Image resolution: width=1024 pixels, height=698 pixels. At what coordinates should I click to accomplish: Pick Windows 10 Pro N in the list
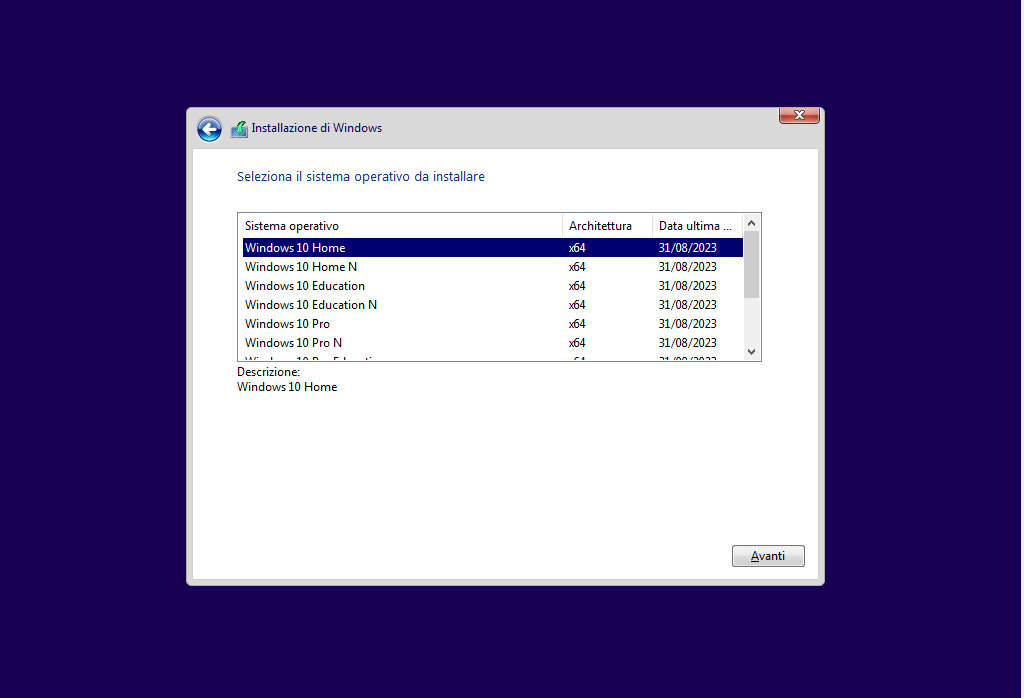coord(492,342)
